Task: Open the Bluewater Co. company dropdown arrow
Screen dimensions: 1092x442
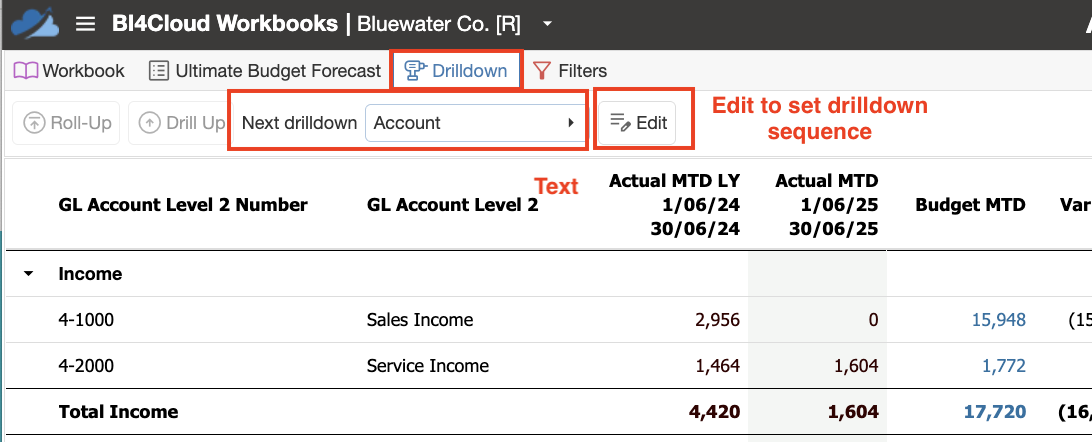Action: coord(547,24)
